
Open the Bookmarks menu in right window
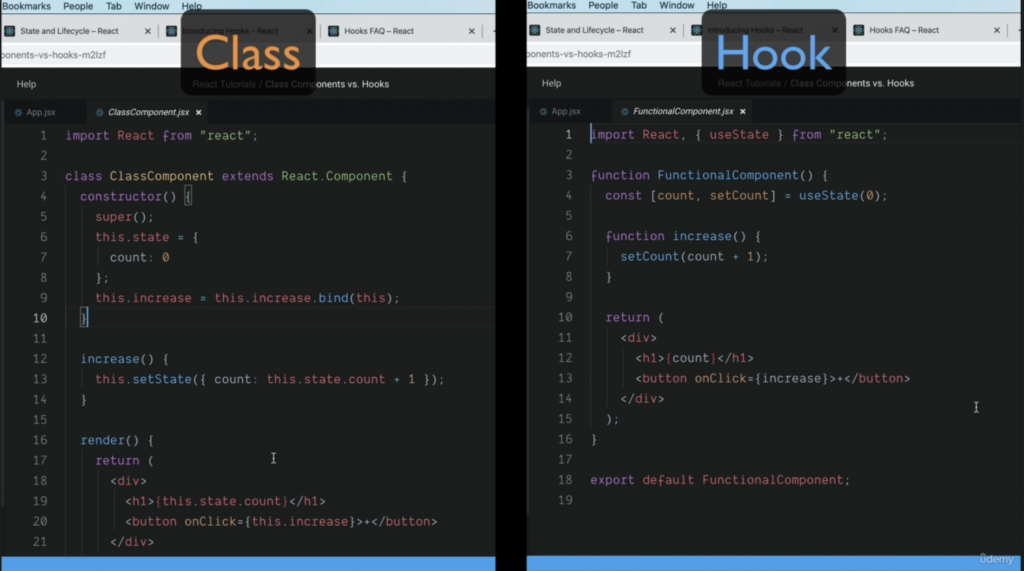tap(551, 5)
